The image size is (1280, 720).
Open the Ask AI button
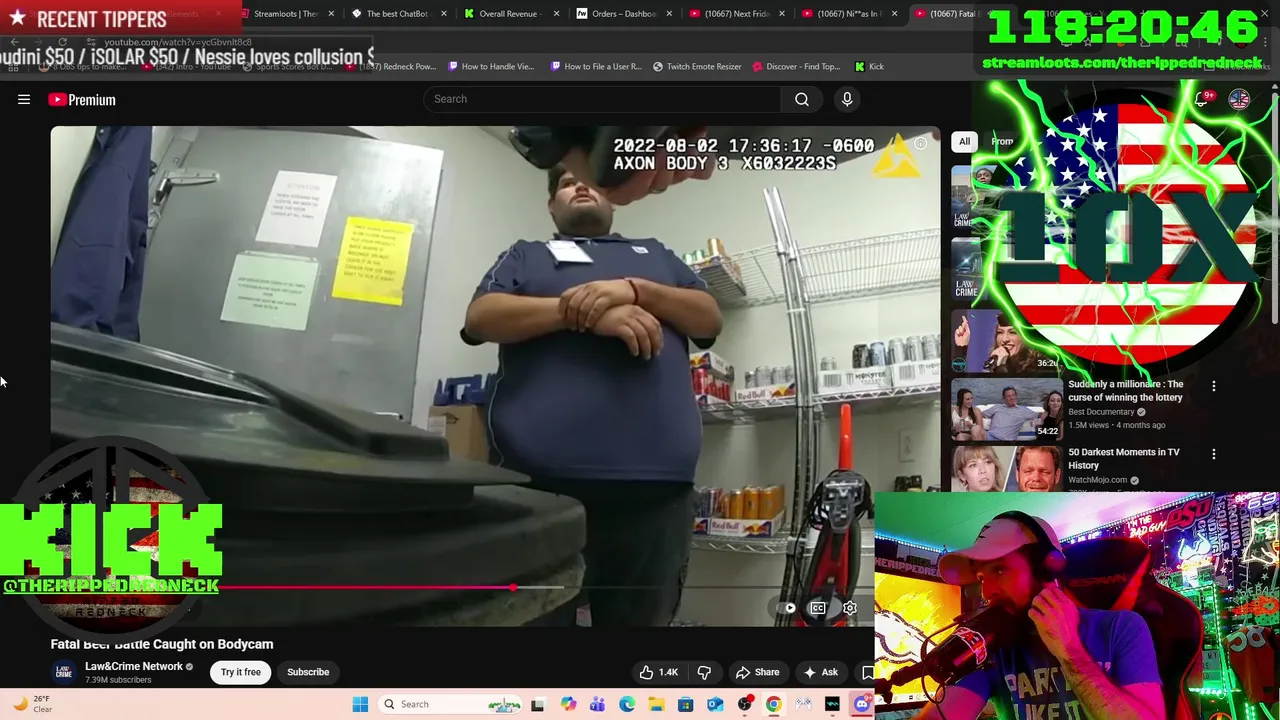[821, 672]
